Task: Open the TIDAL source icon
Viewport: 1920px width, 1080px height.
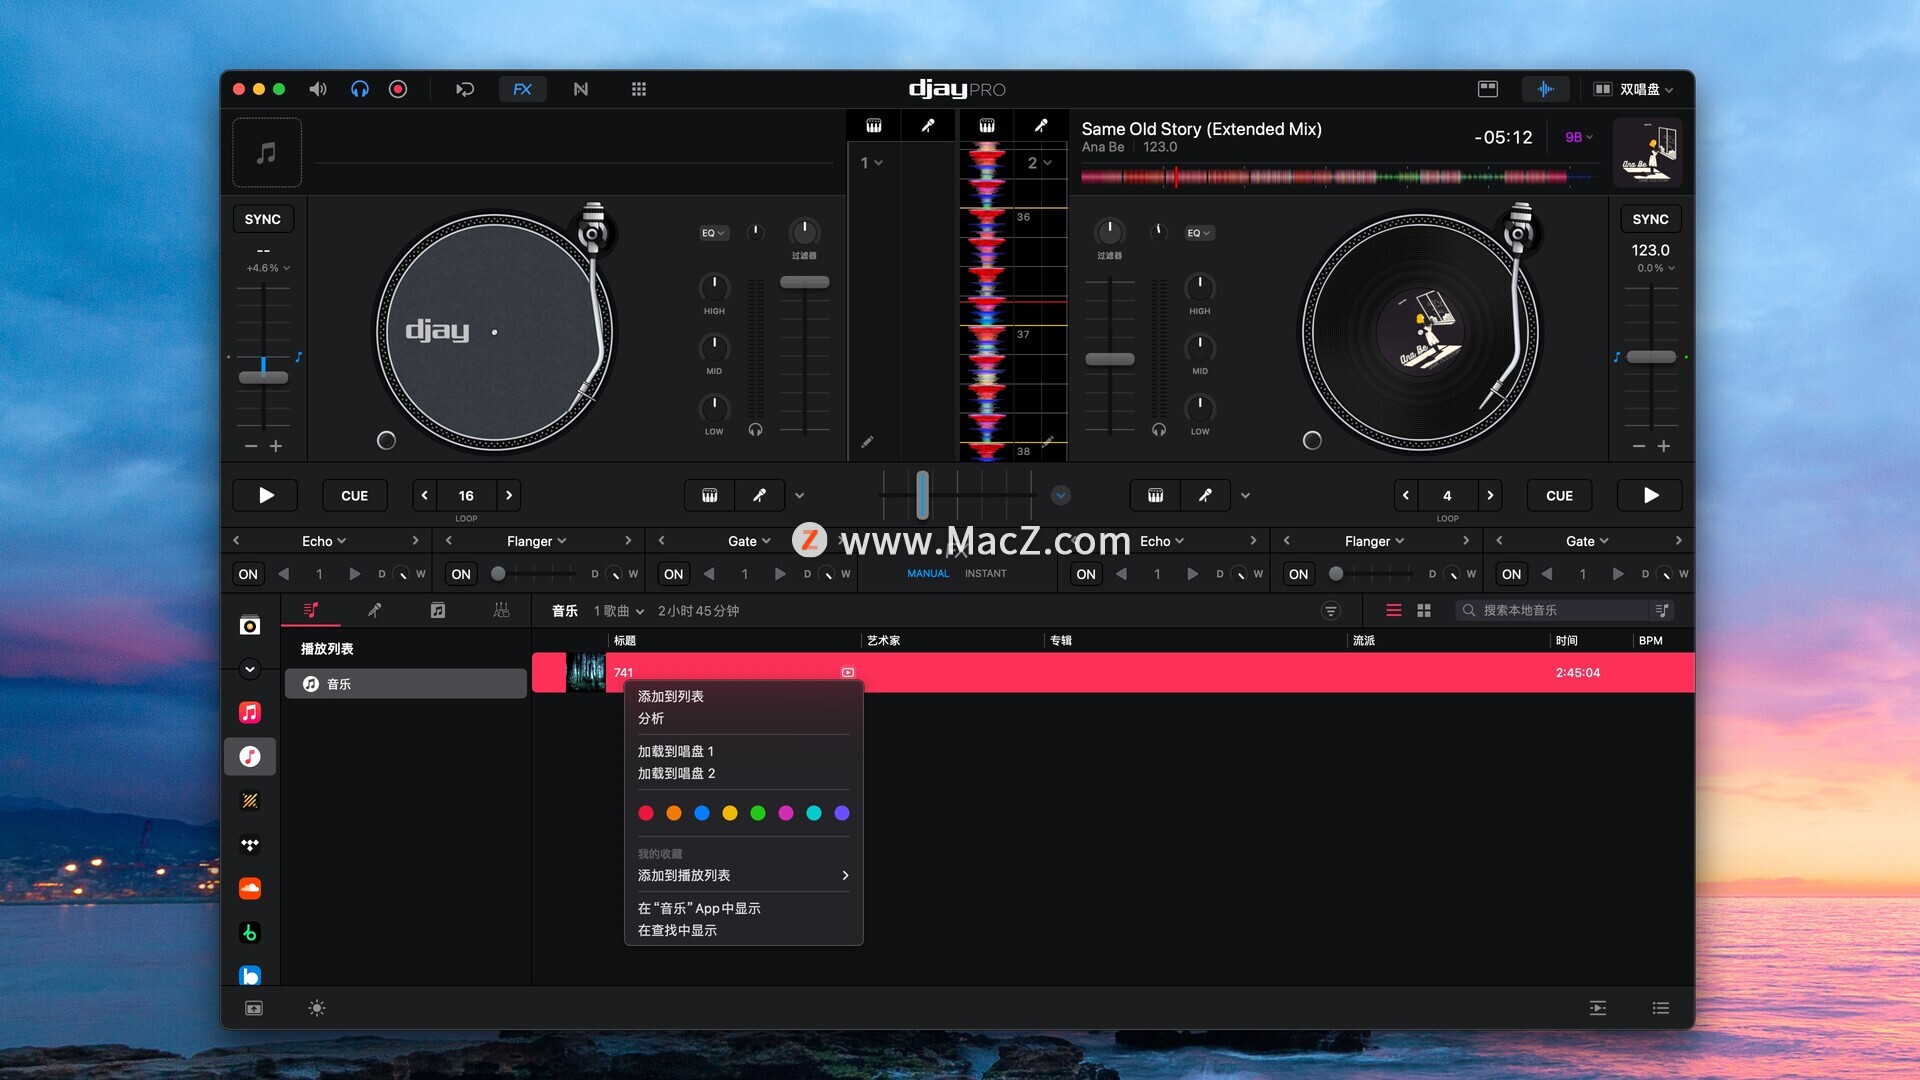Action: (x=250, y=845)
